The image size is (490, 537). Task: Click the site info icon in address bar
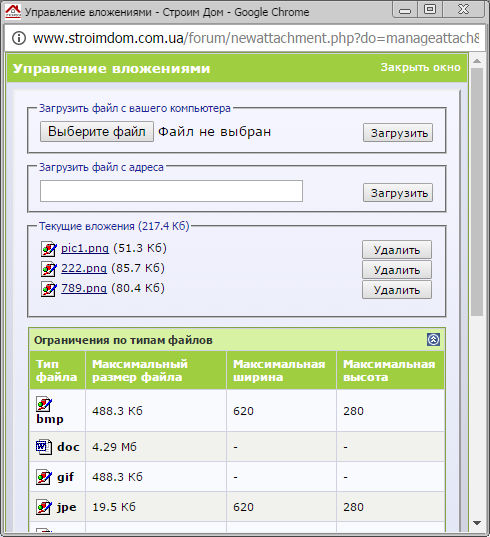point(19,38)
